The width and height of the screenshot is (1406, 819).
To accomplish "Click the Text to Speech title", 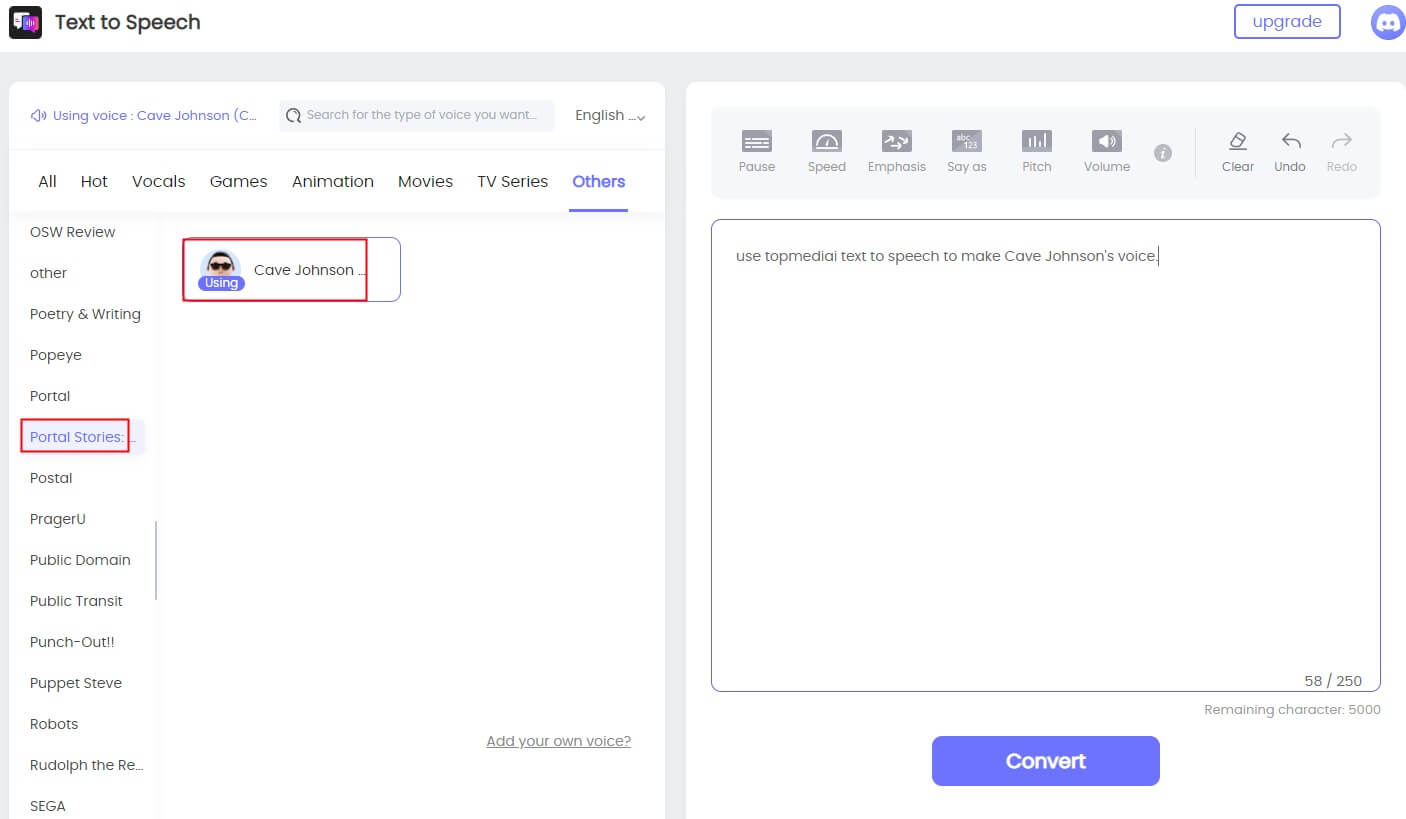I will pyautogui.click(x=128, y=22).
